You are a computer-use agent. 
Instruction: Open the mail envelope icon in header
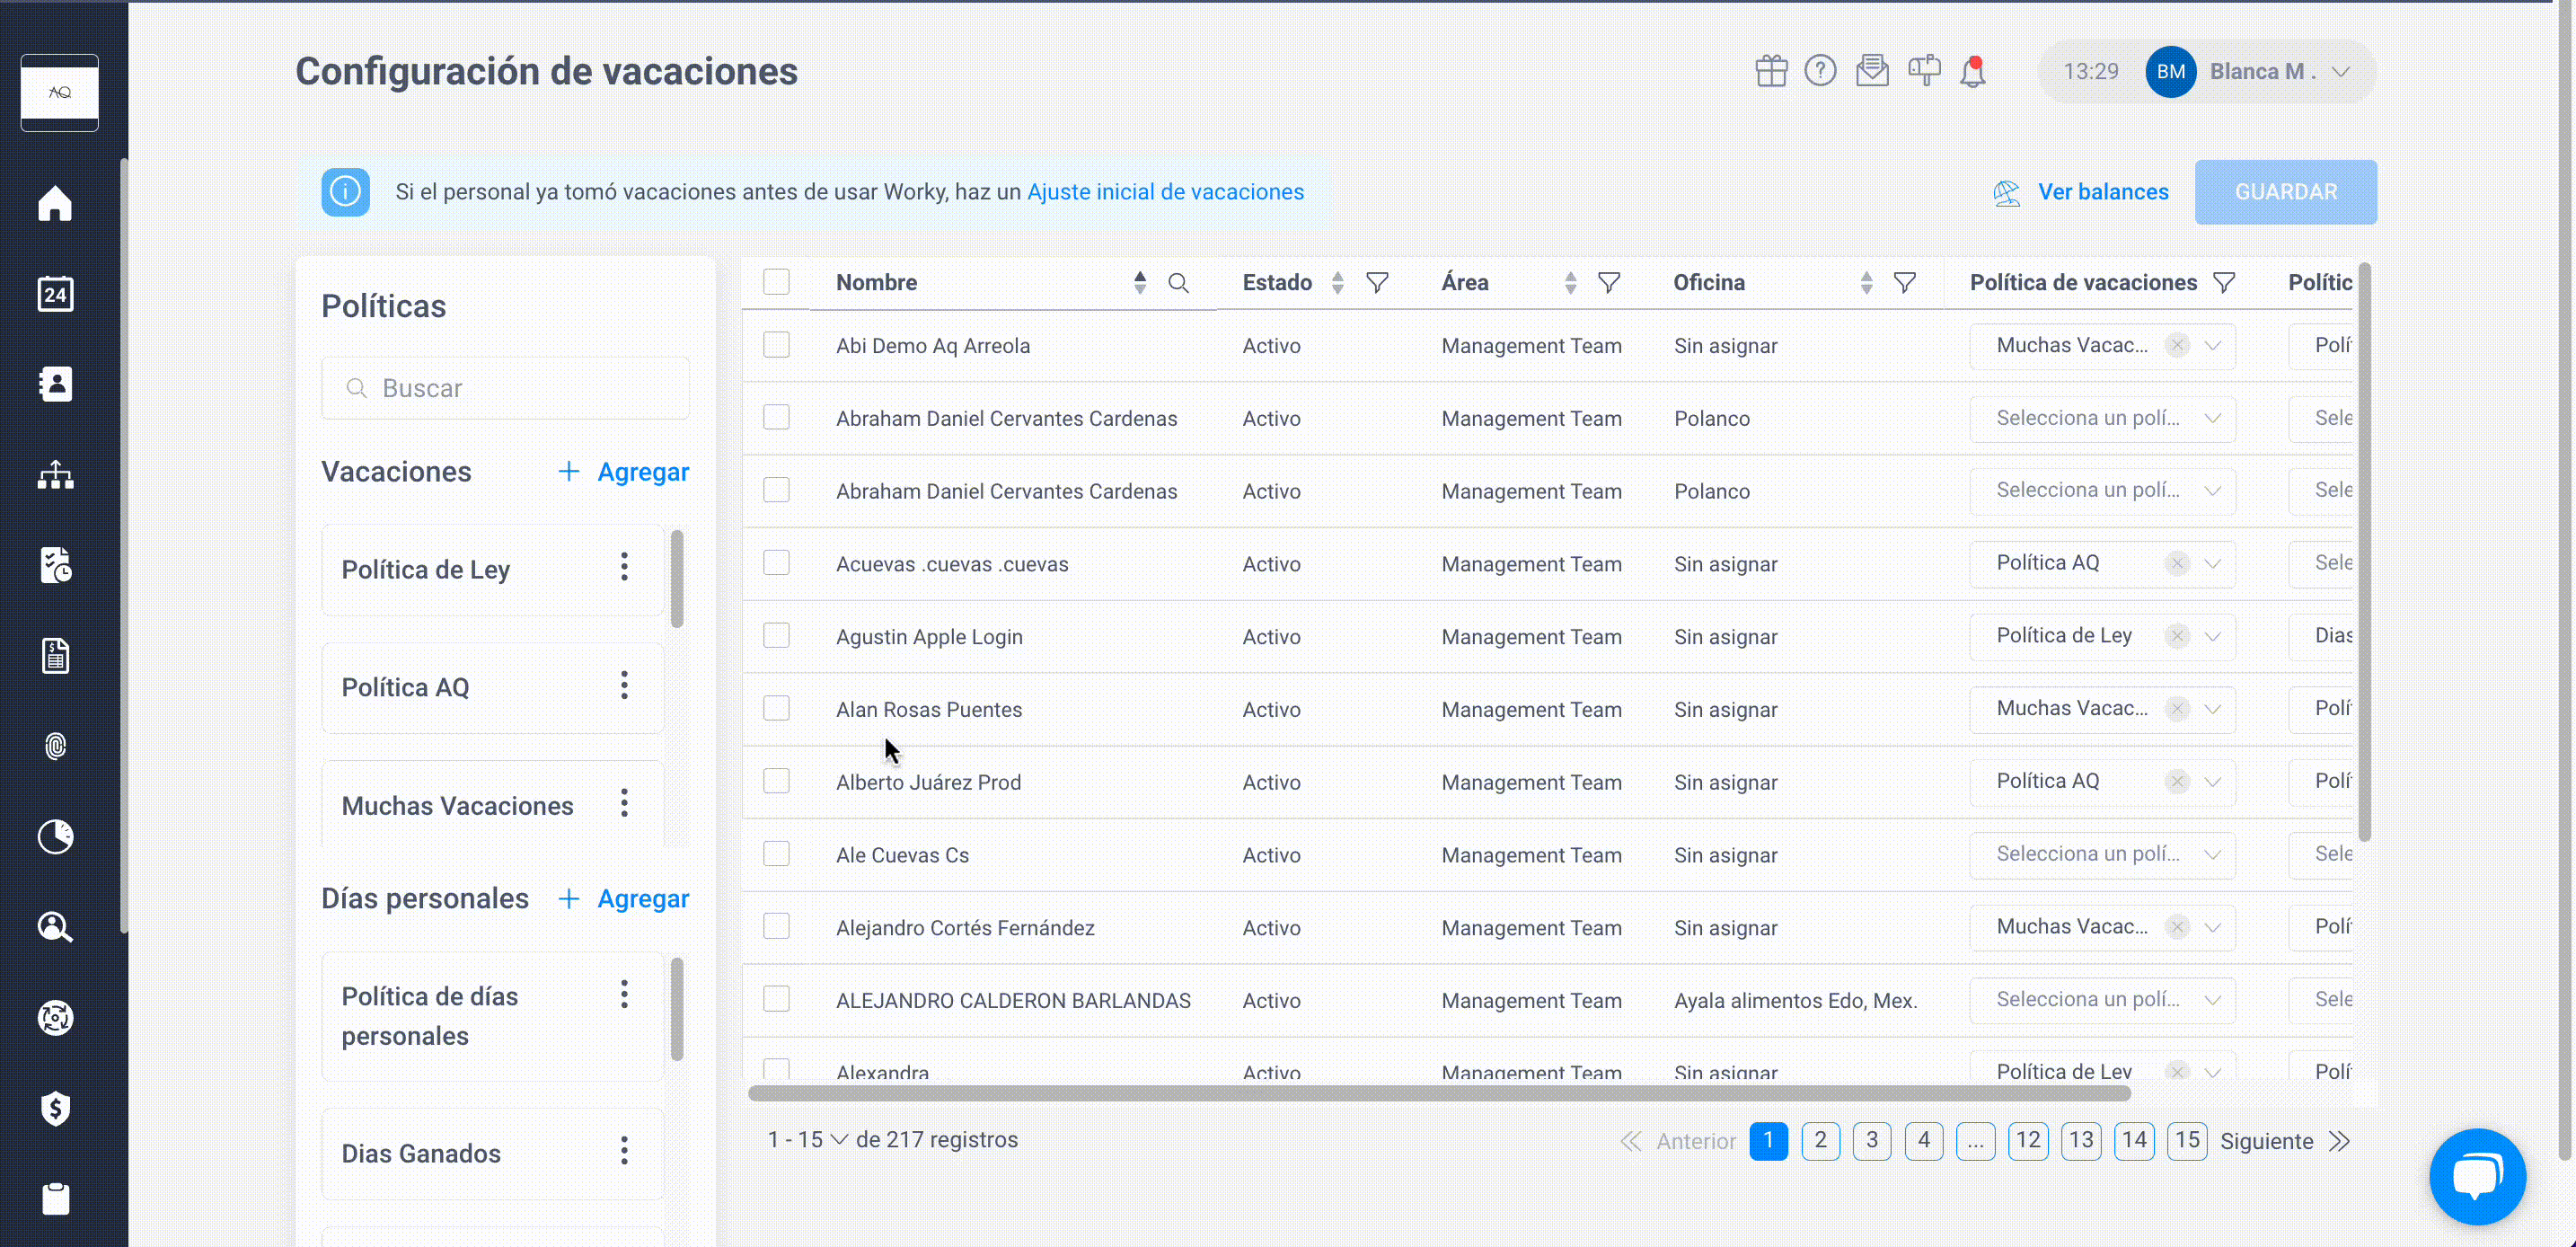(x=1872, y=71)
